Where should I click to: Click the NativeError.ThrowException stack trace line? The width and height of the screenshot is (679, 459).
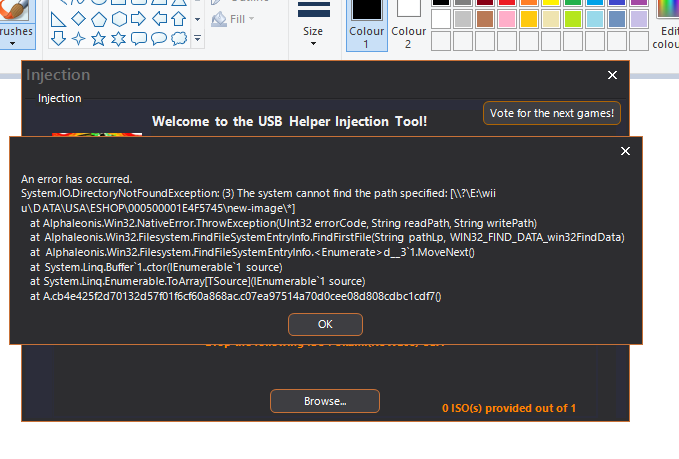(283, 223)
